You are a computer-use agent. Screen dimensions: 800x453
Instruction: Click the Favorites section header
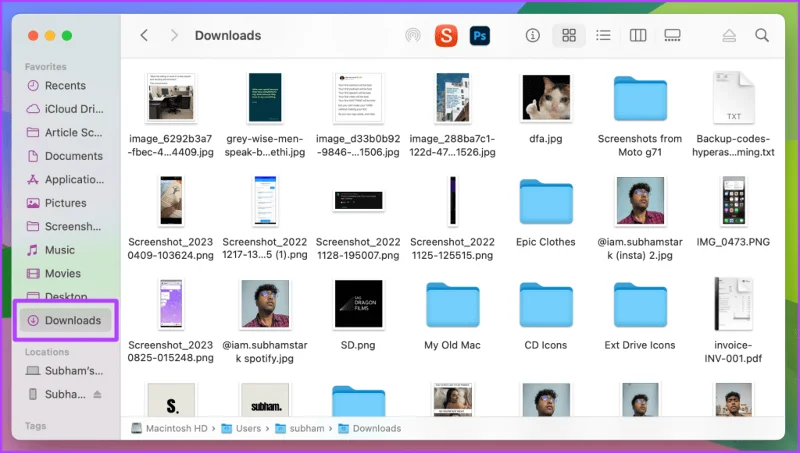(x=45, y=67)
